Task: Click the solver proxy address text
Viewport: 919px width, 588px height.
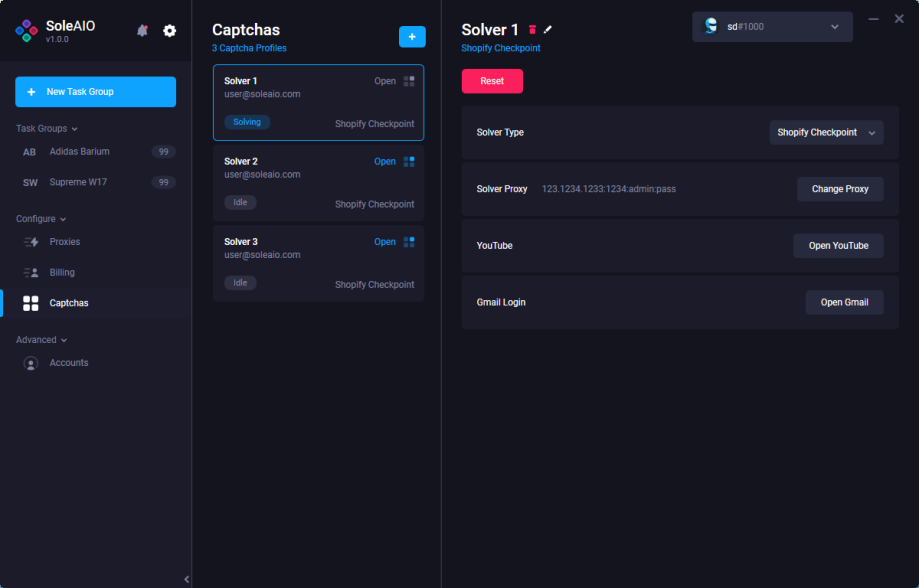Action: [608, 189]
